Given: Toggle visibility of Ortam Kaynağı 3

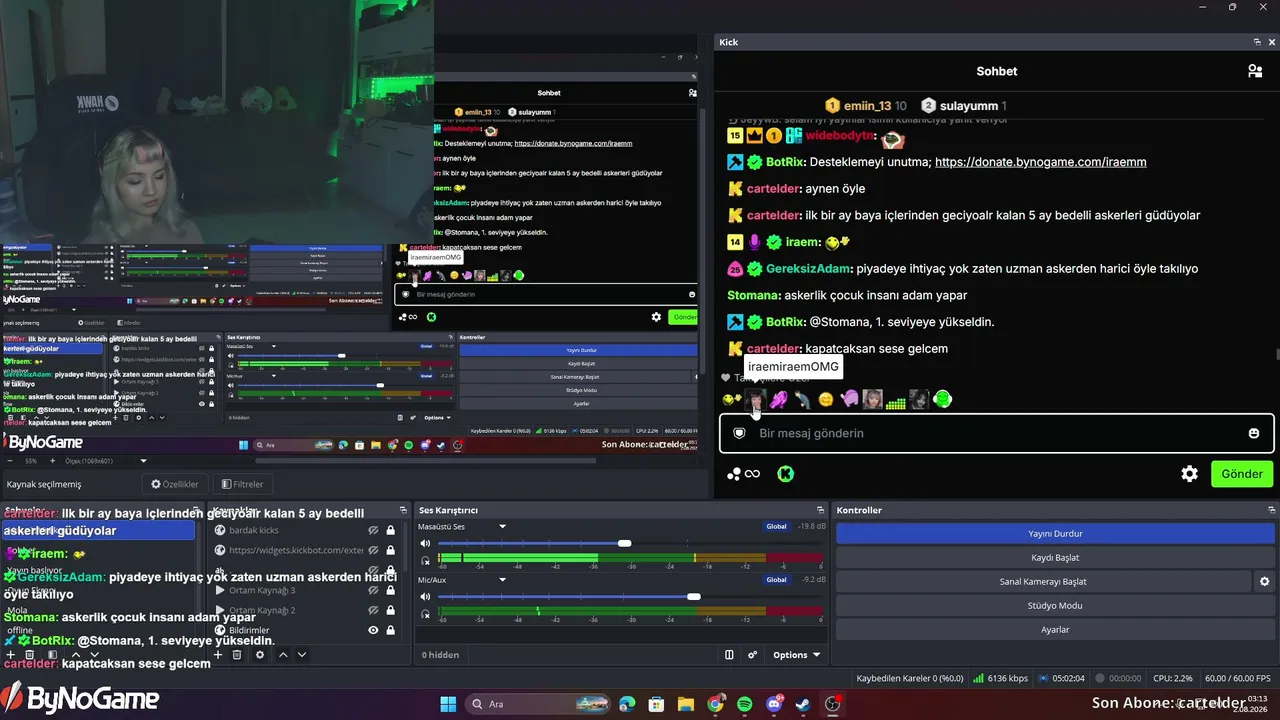Looking at the screenshot, I should pos(373,590).
